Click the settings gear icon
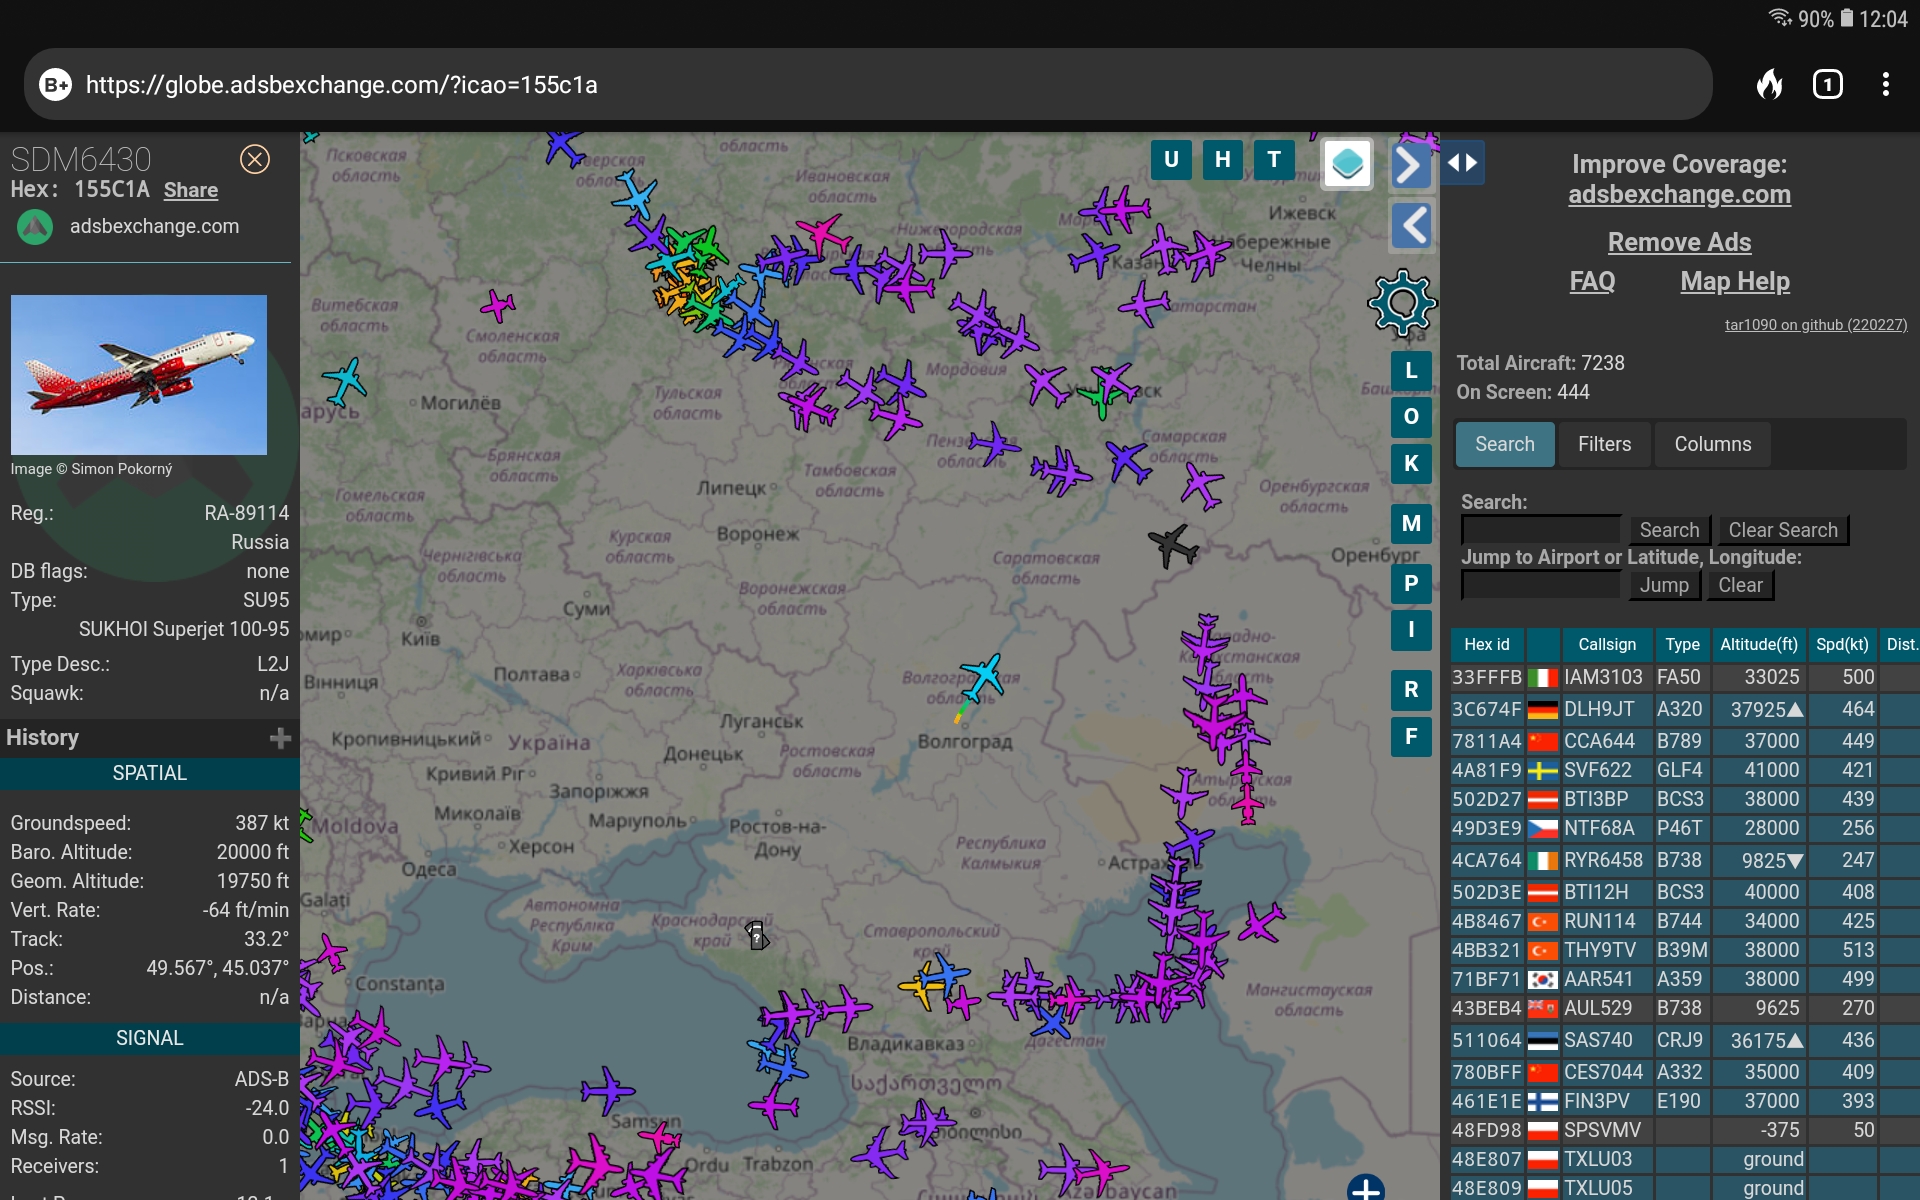1920x1200 pixels. pyautogui.click(x=1400, y=301)
